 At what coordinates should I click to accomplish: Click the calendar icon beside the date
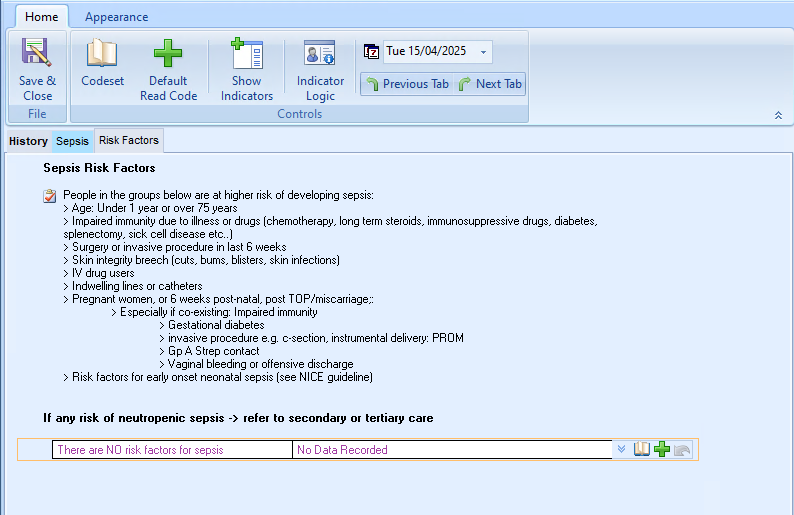[371, 52]
